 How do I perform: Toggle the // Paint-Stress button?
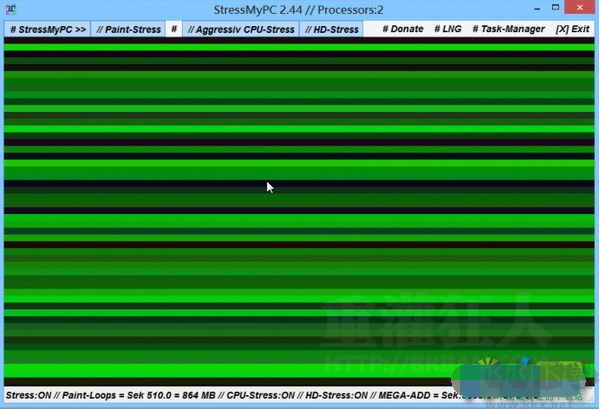(128, 29)
